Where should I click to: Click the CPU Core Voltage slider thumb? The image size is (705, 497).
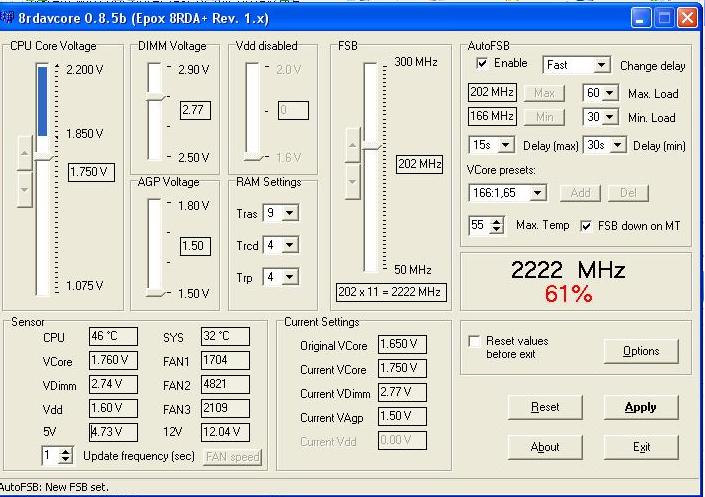tap(44, 157)
